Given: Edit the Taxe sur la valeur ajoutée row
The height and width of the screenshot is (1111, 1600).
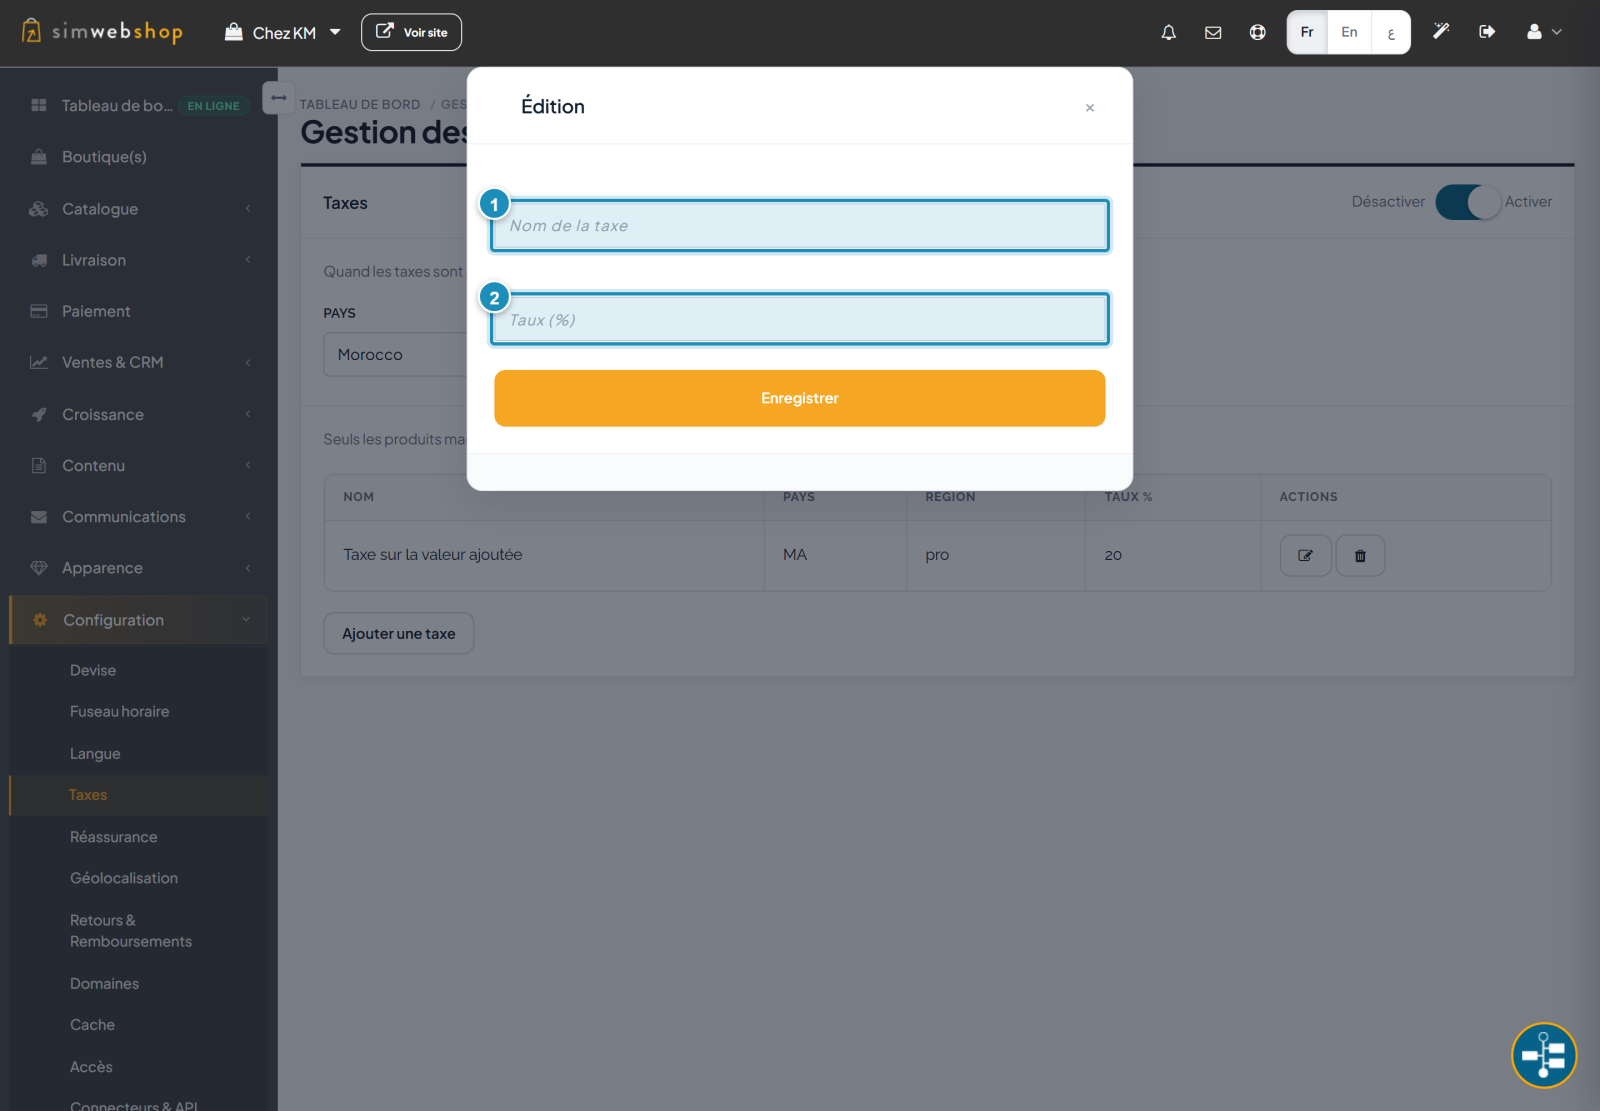Looking at the screenshot, I should (1306, 555).
